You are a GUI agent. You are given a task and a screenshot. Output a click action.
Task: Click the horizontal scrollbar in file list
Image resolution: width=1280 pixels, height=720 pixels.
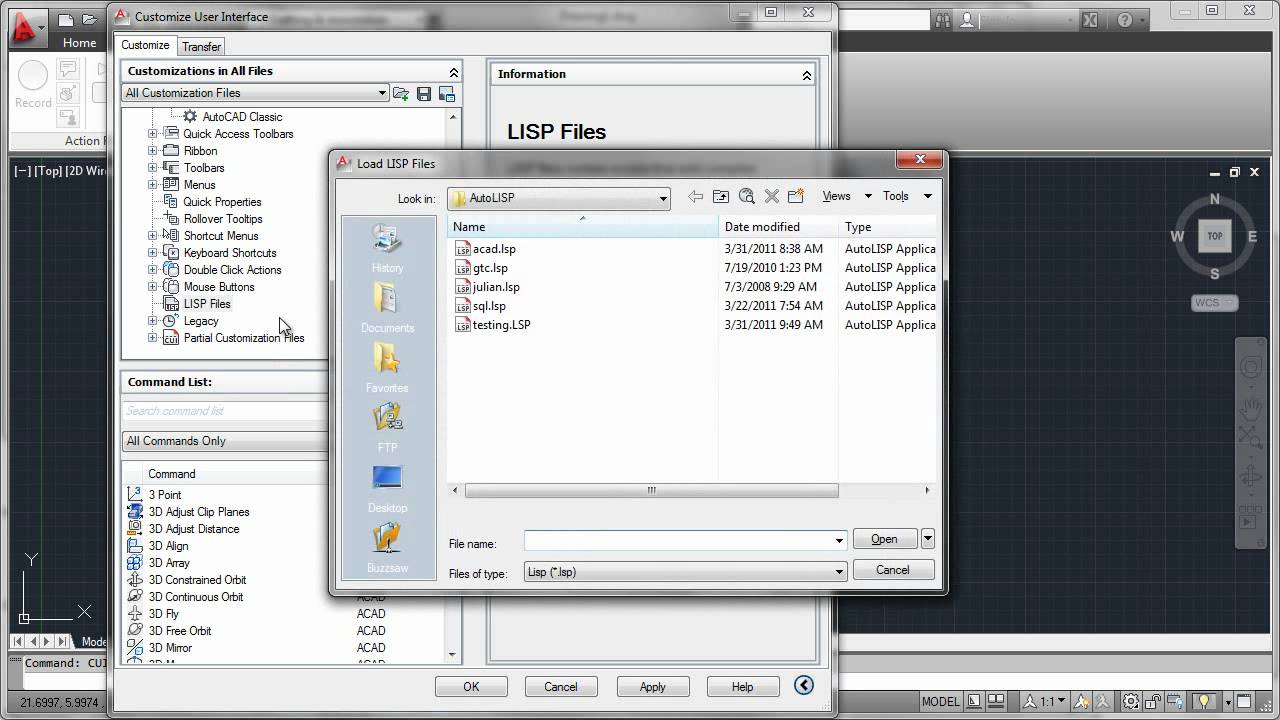[x=651, y=490]
